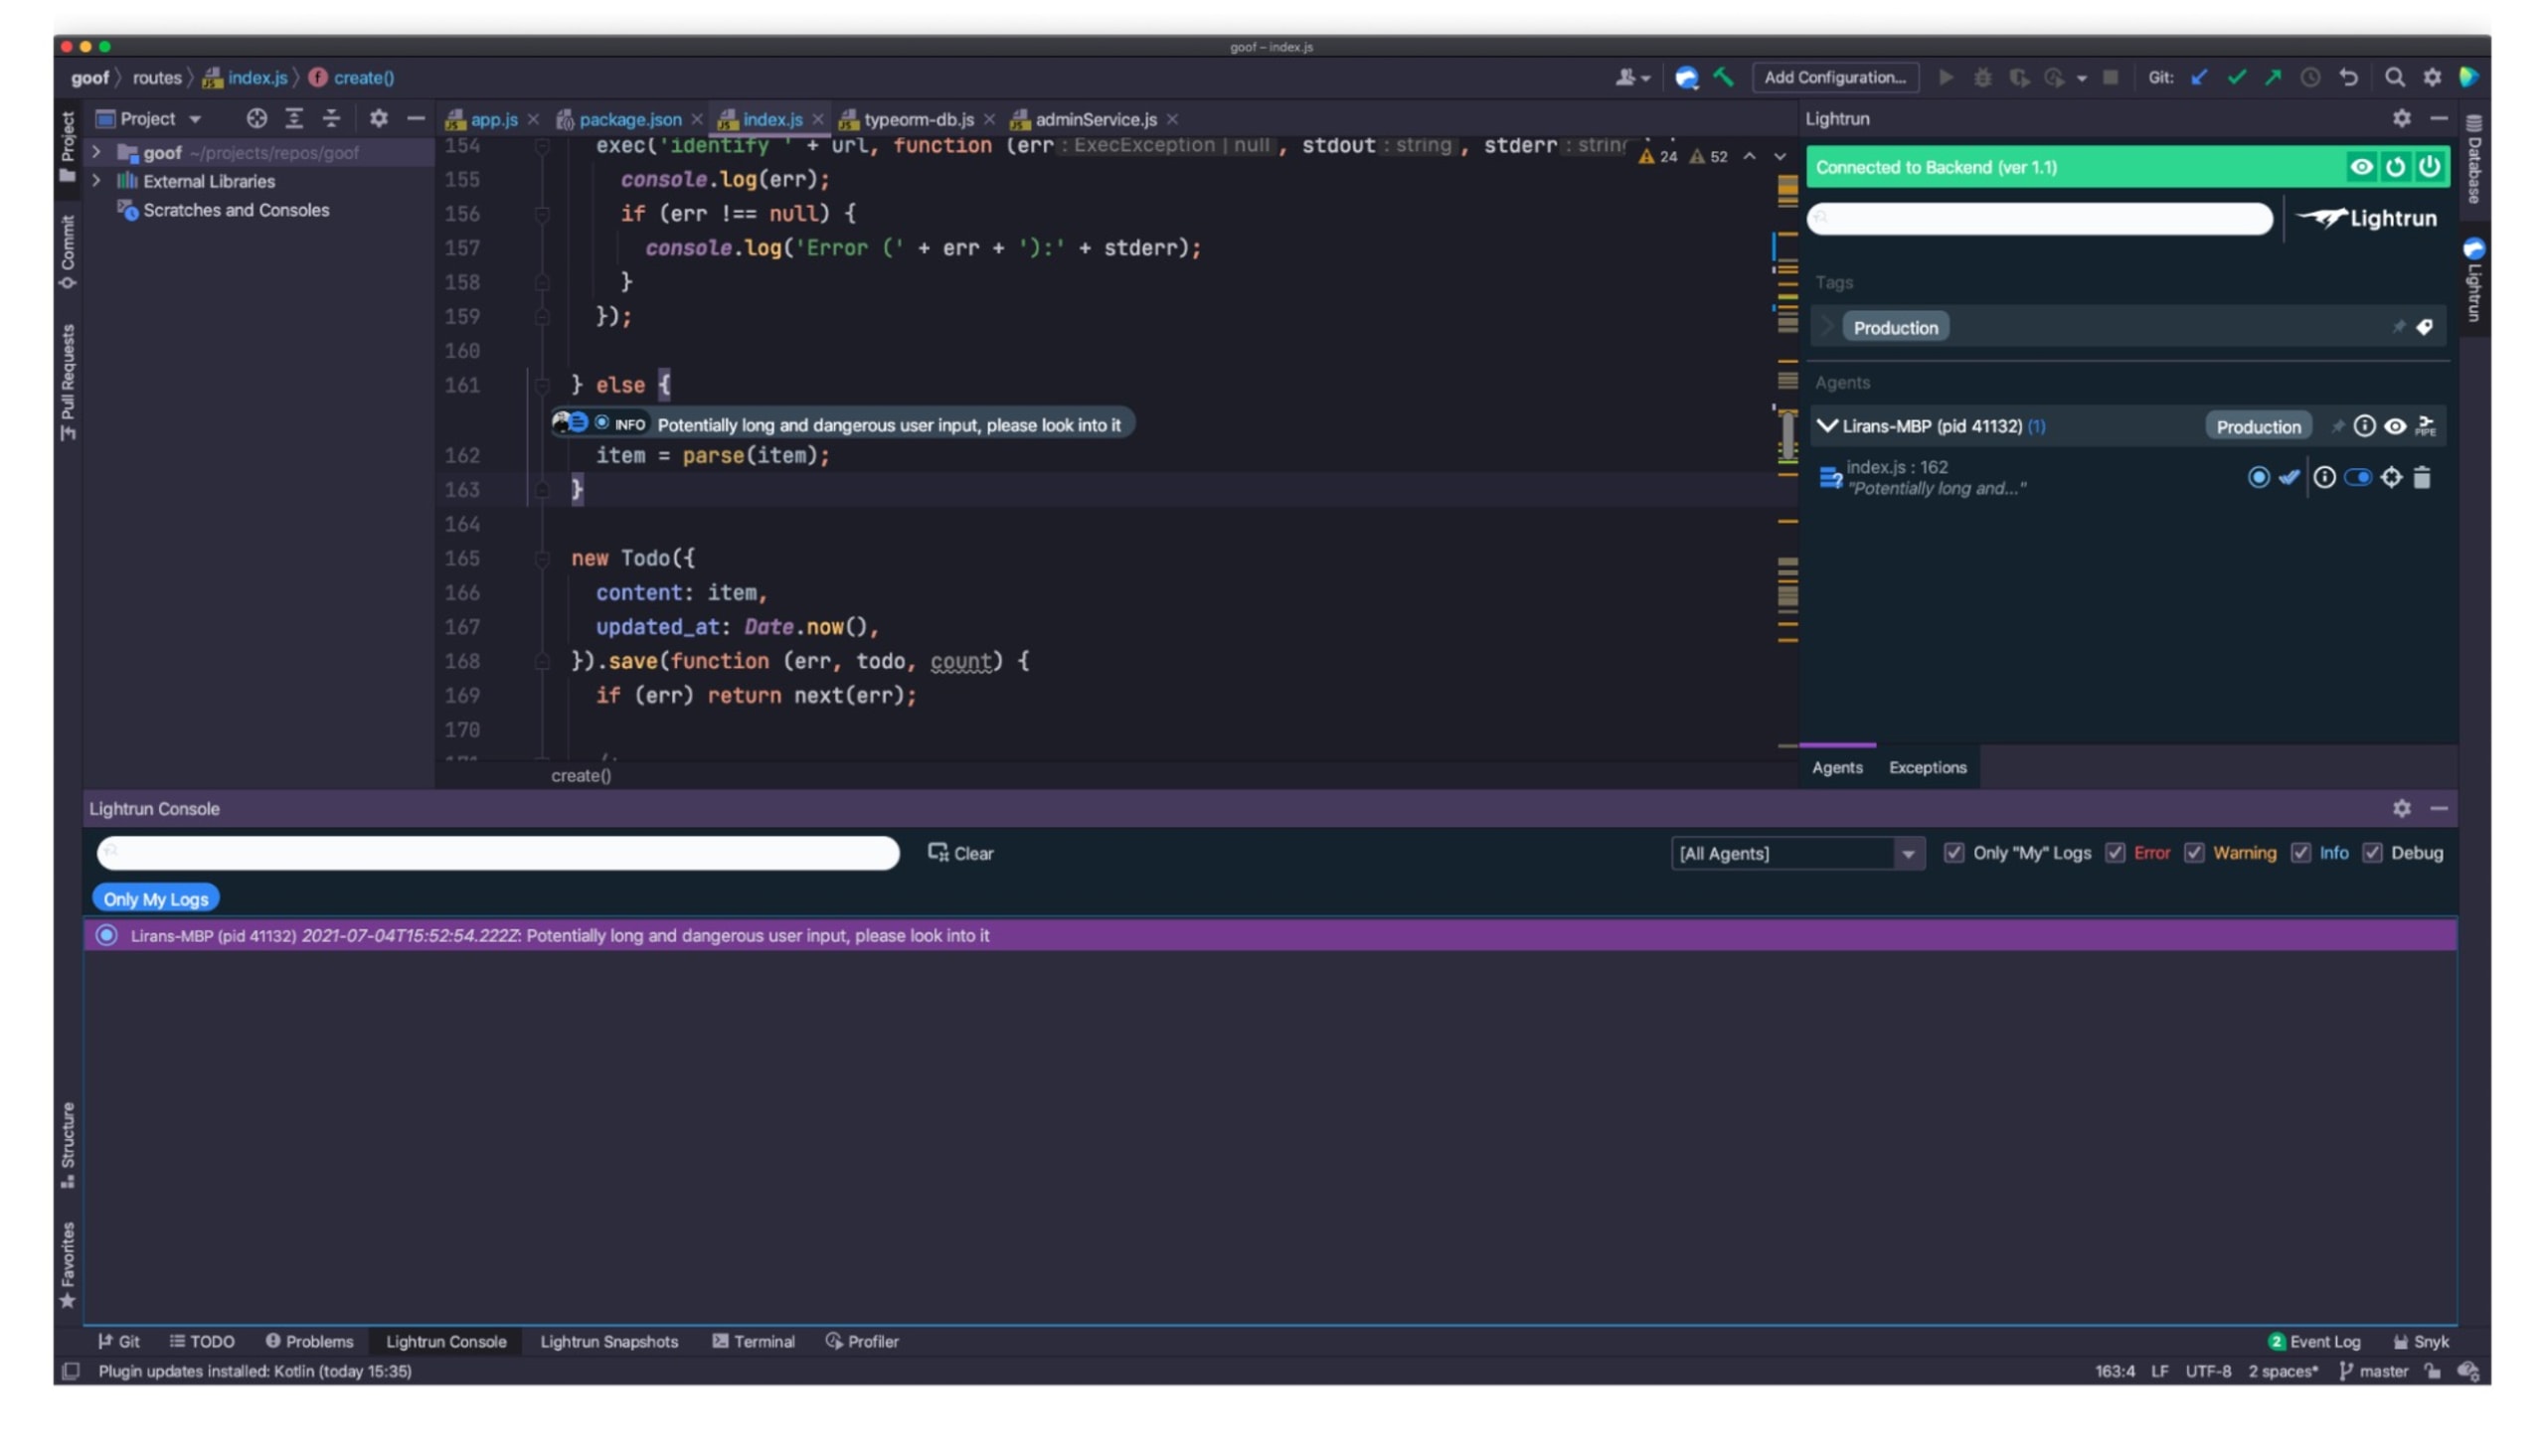Click the pipe icon for Lirans-MBP agent
The image size is (2545, 1456).
2425,426
